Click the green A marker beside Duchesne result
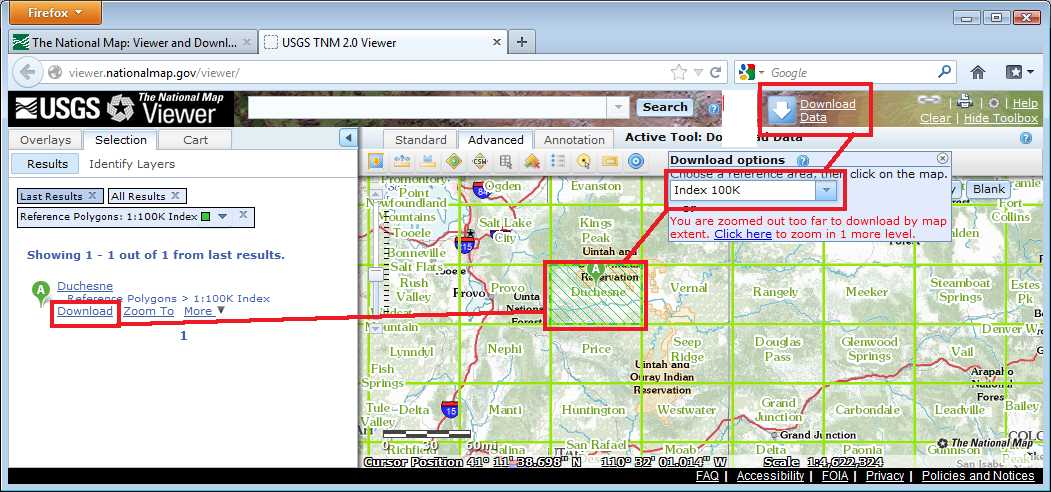The width and height of the screenshot is (1051, 492). pyautogui.click(x=41, y=290)
